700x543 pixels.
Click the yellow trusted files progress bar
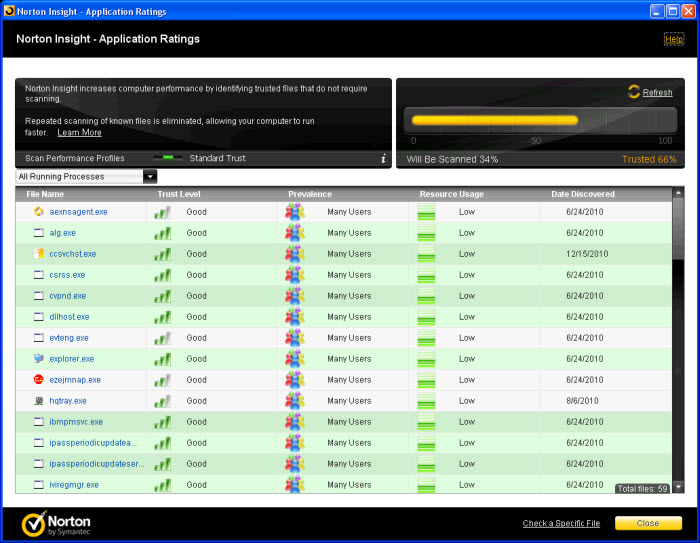pyautogui.click(x=495, y=120)
